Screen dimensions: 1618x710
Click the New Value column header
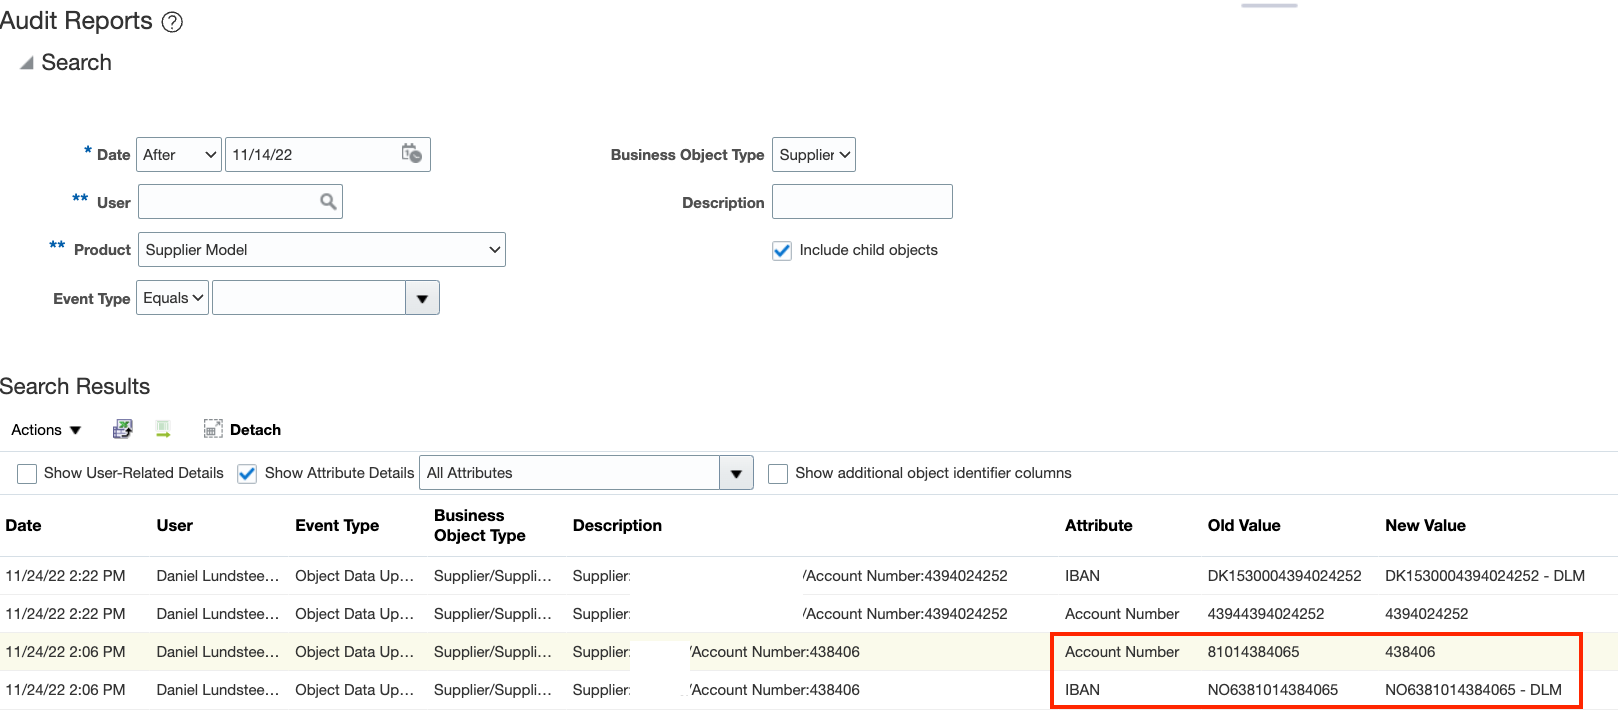[x=1425, y=526]
